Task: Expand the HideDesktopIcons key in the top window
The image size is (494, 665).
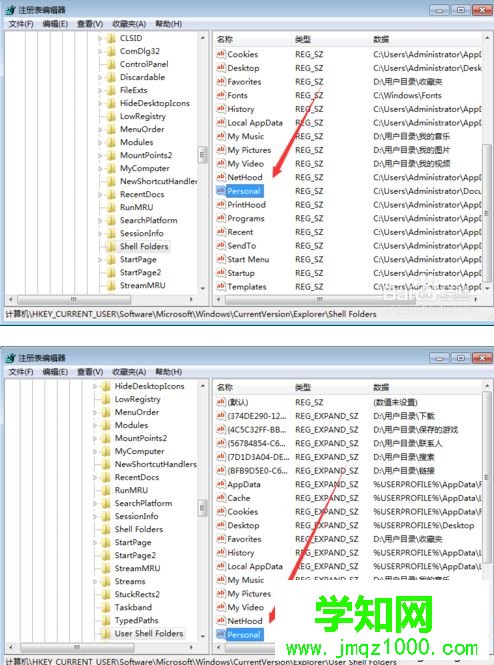Action: tap(100, 103)
